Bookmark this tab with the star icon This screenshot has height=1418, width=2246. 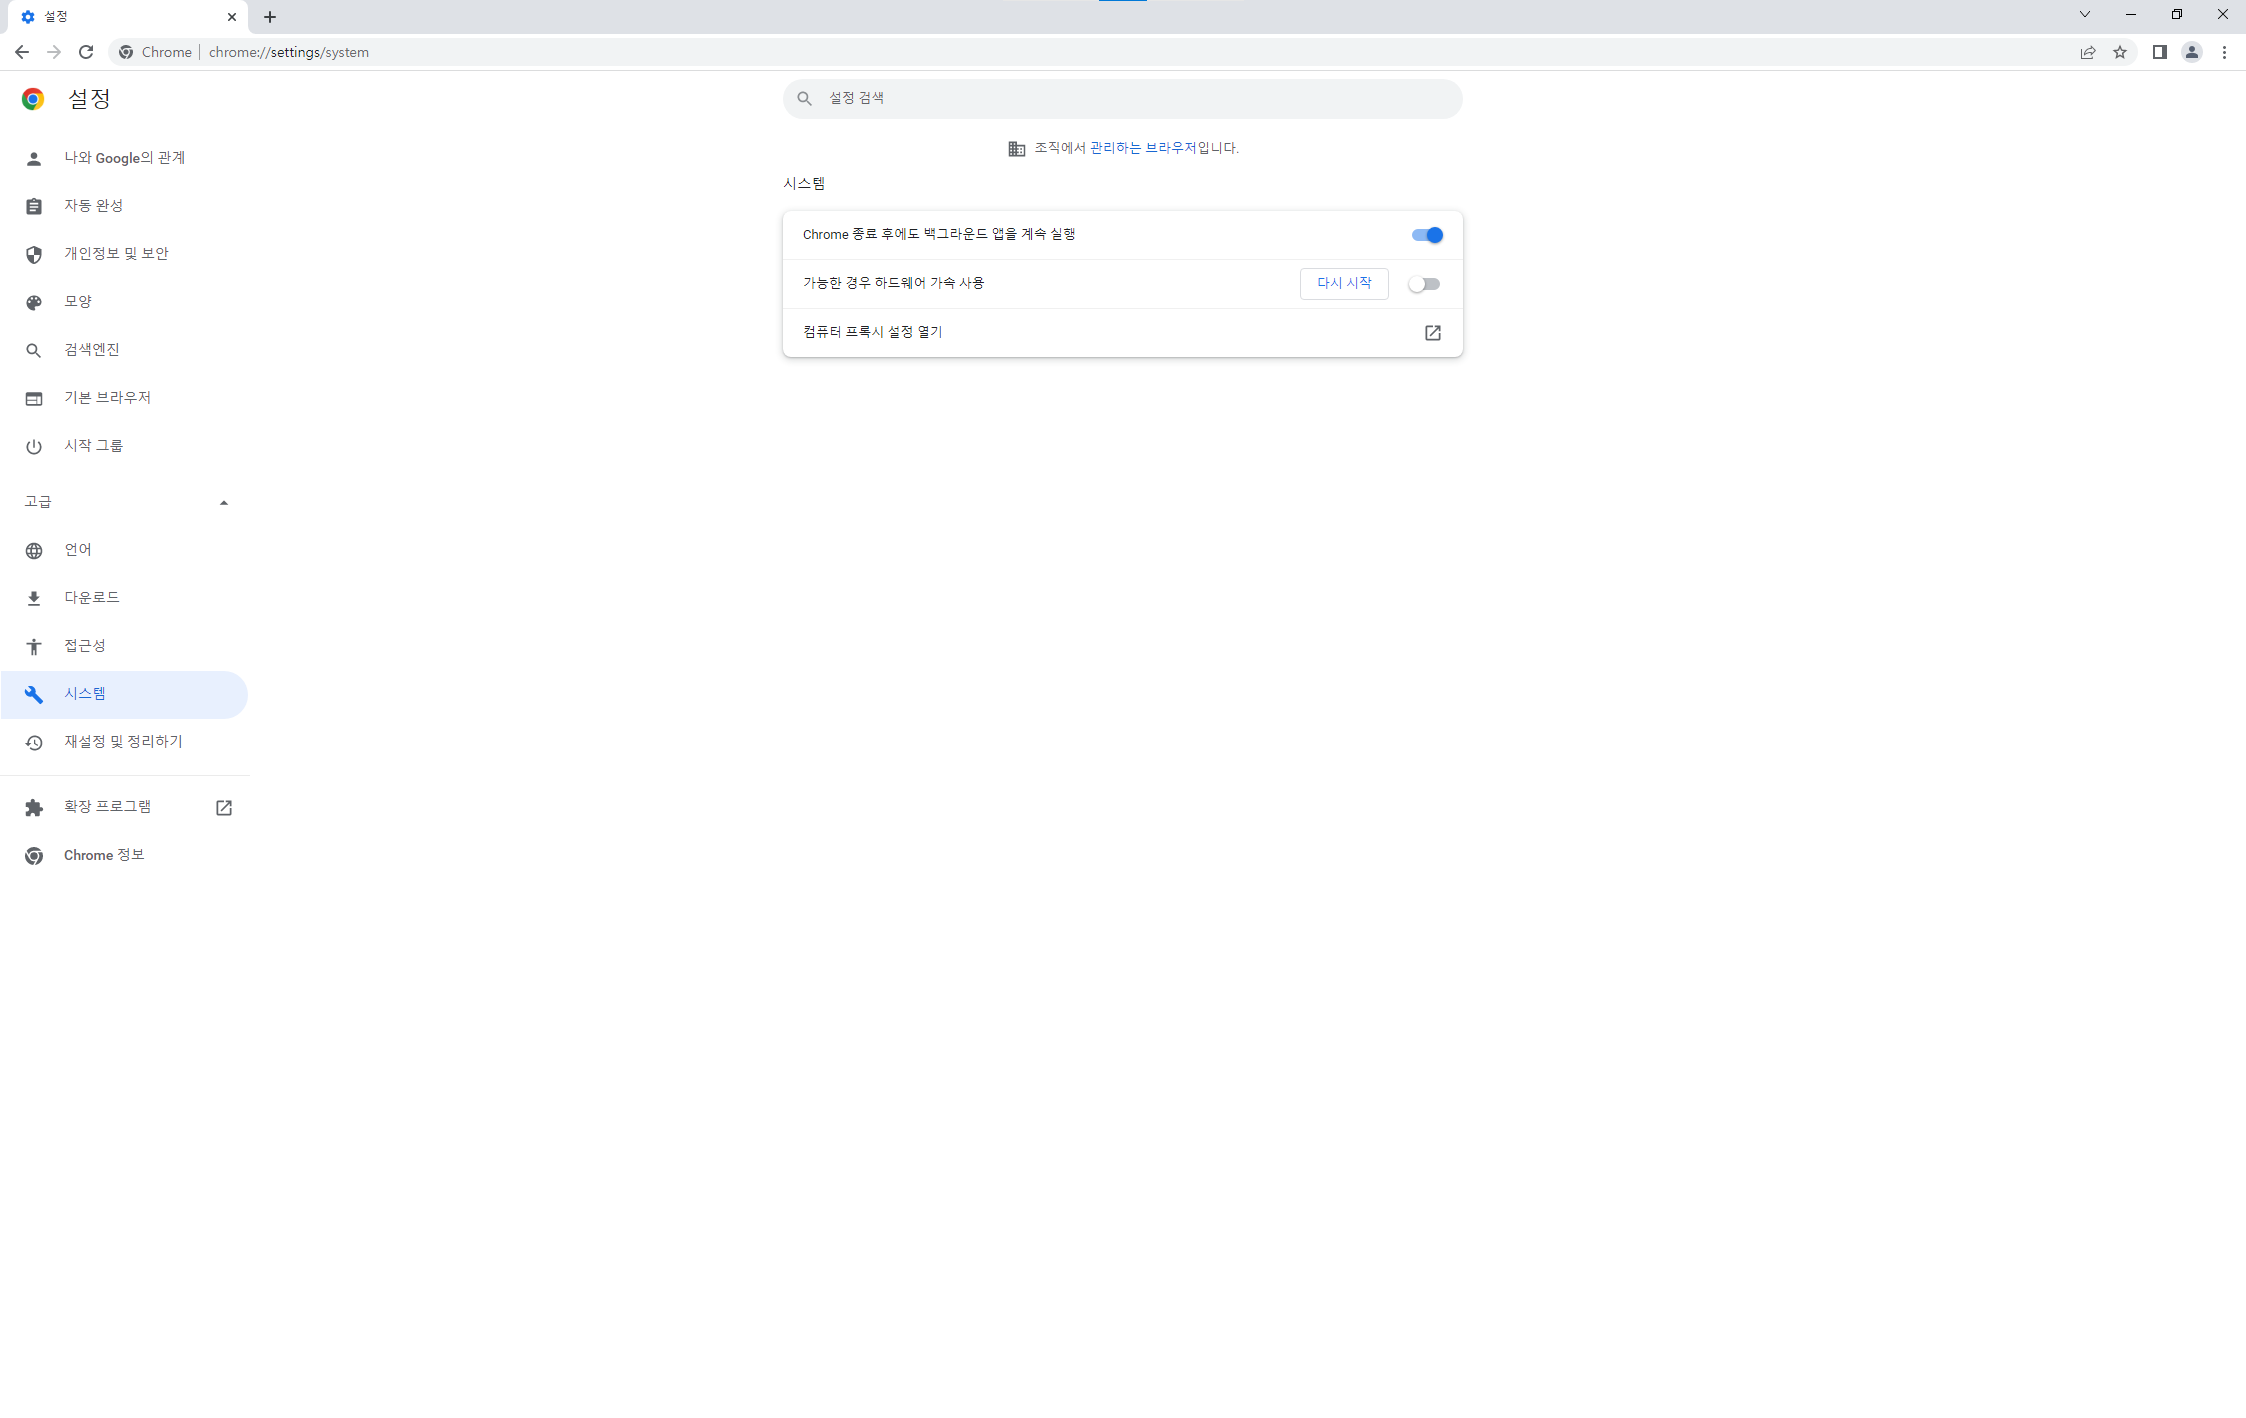tap(2120, 52)
